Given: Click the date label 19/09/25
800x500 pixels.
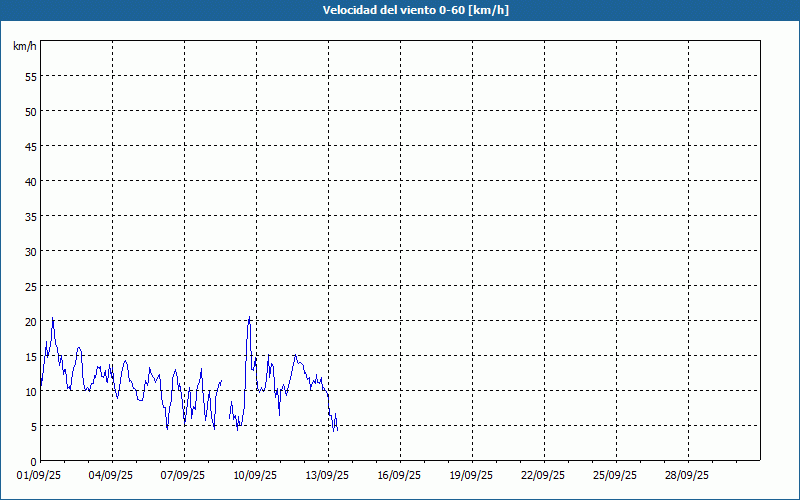Looking at the screenshot, I should (x=471, y=475).
